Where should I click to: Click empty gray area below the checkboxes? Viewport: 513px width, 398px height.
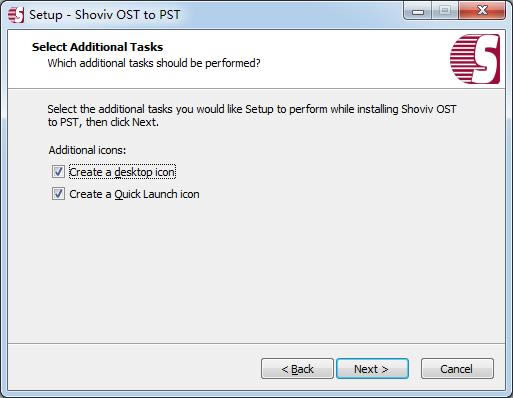coord(257,270)
